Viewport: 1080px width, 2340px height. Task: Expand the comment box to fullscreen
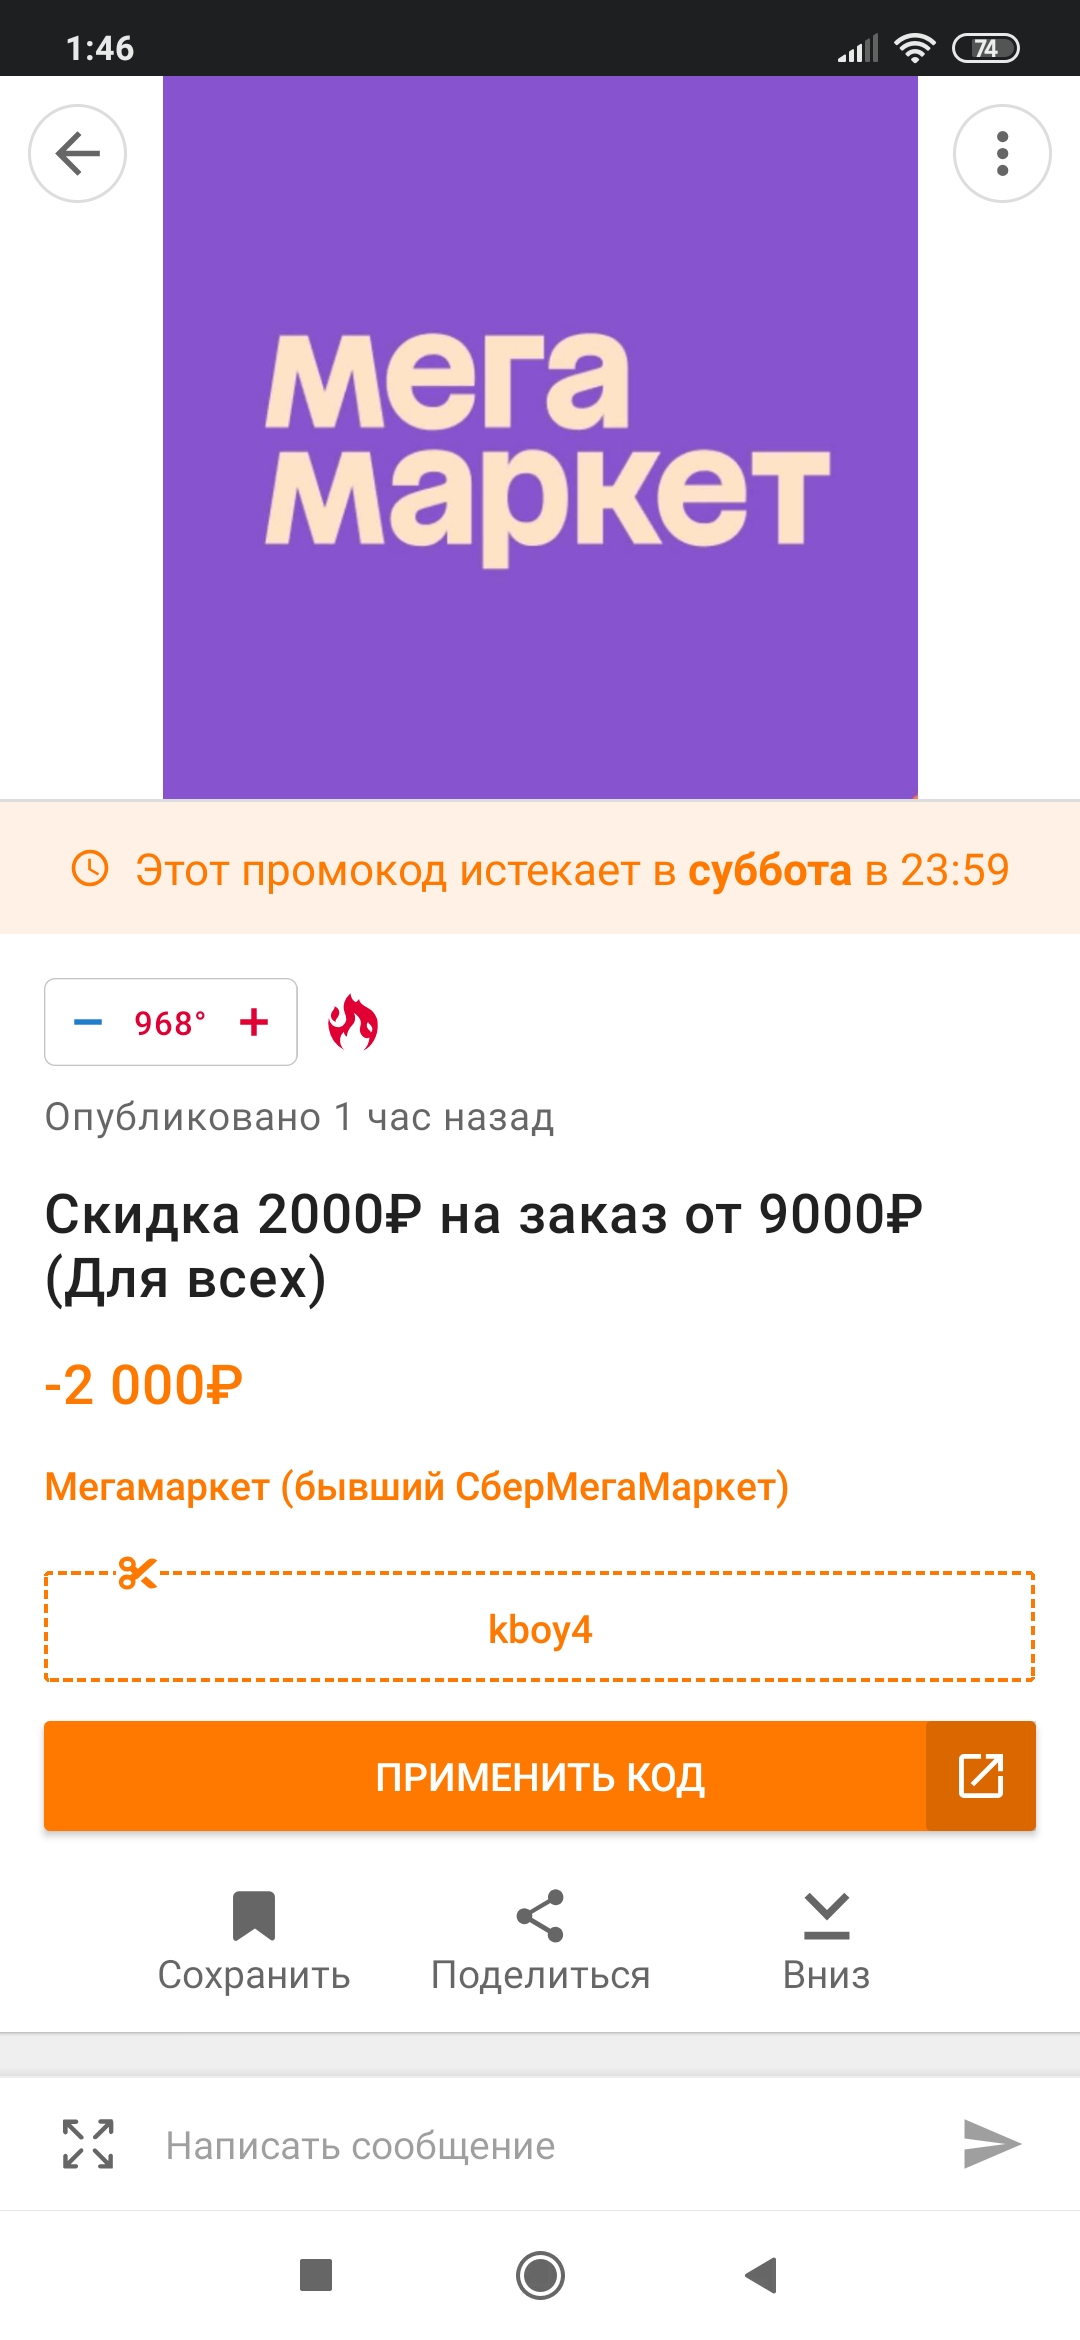point(88,2144)
